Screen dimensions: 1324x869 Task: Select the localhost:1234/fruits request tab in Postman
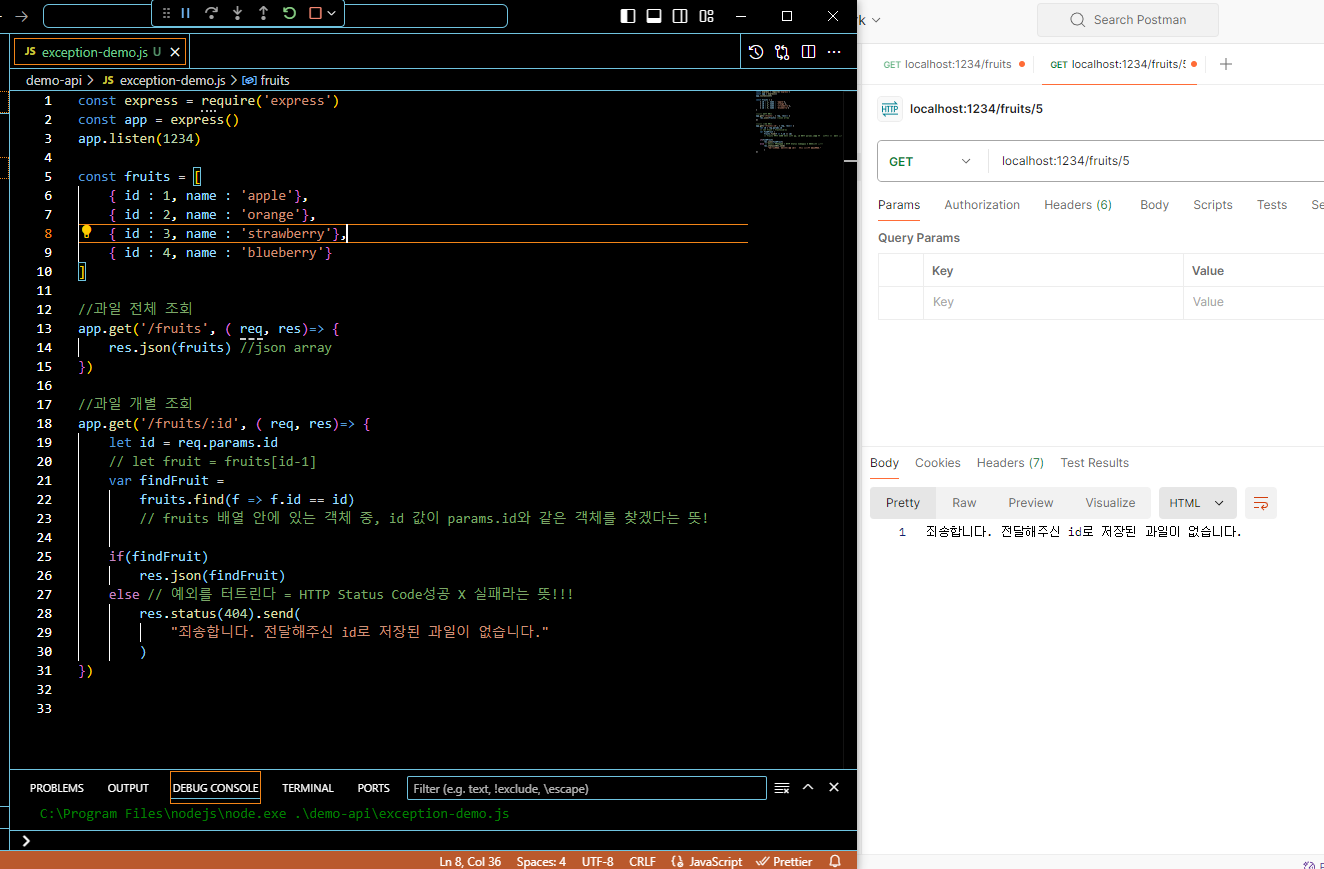click(x=953, y=64)
